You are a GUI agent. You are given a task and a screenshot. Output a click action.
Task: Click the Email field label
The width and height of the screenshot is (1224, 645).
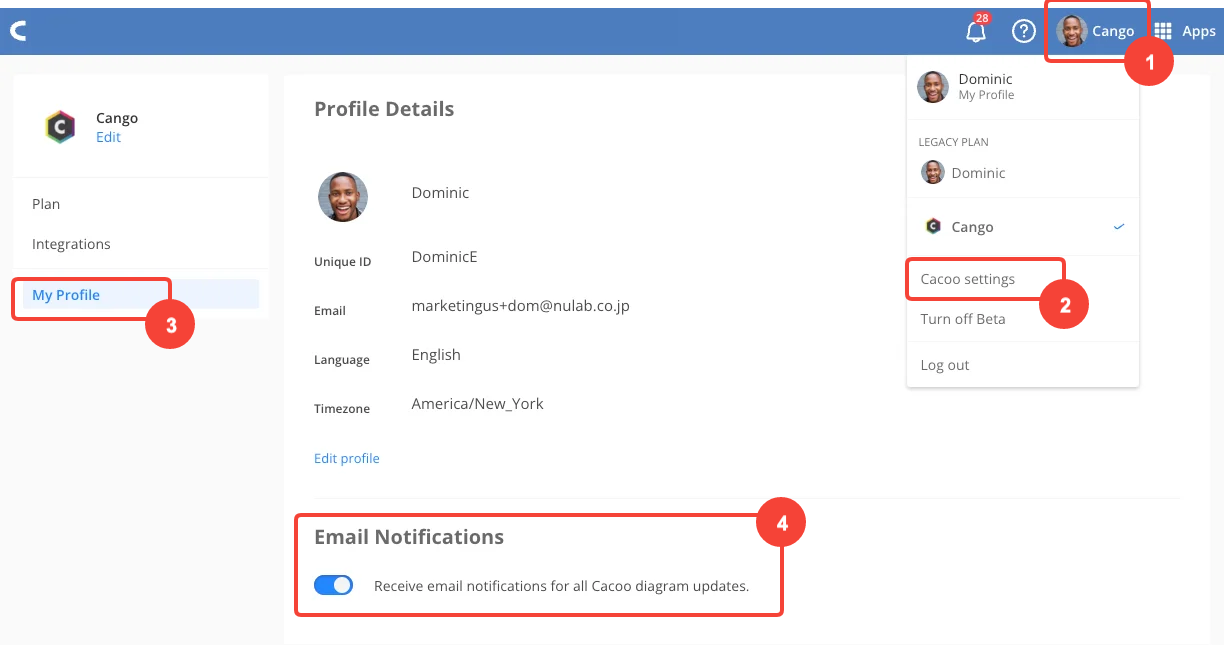pos(330,311)
